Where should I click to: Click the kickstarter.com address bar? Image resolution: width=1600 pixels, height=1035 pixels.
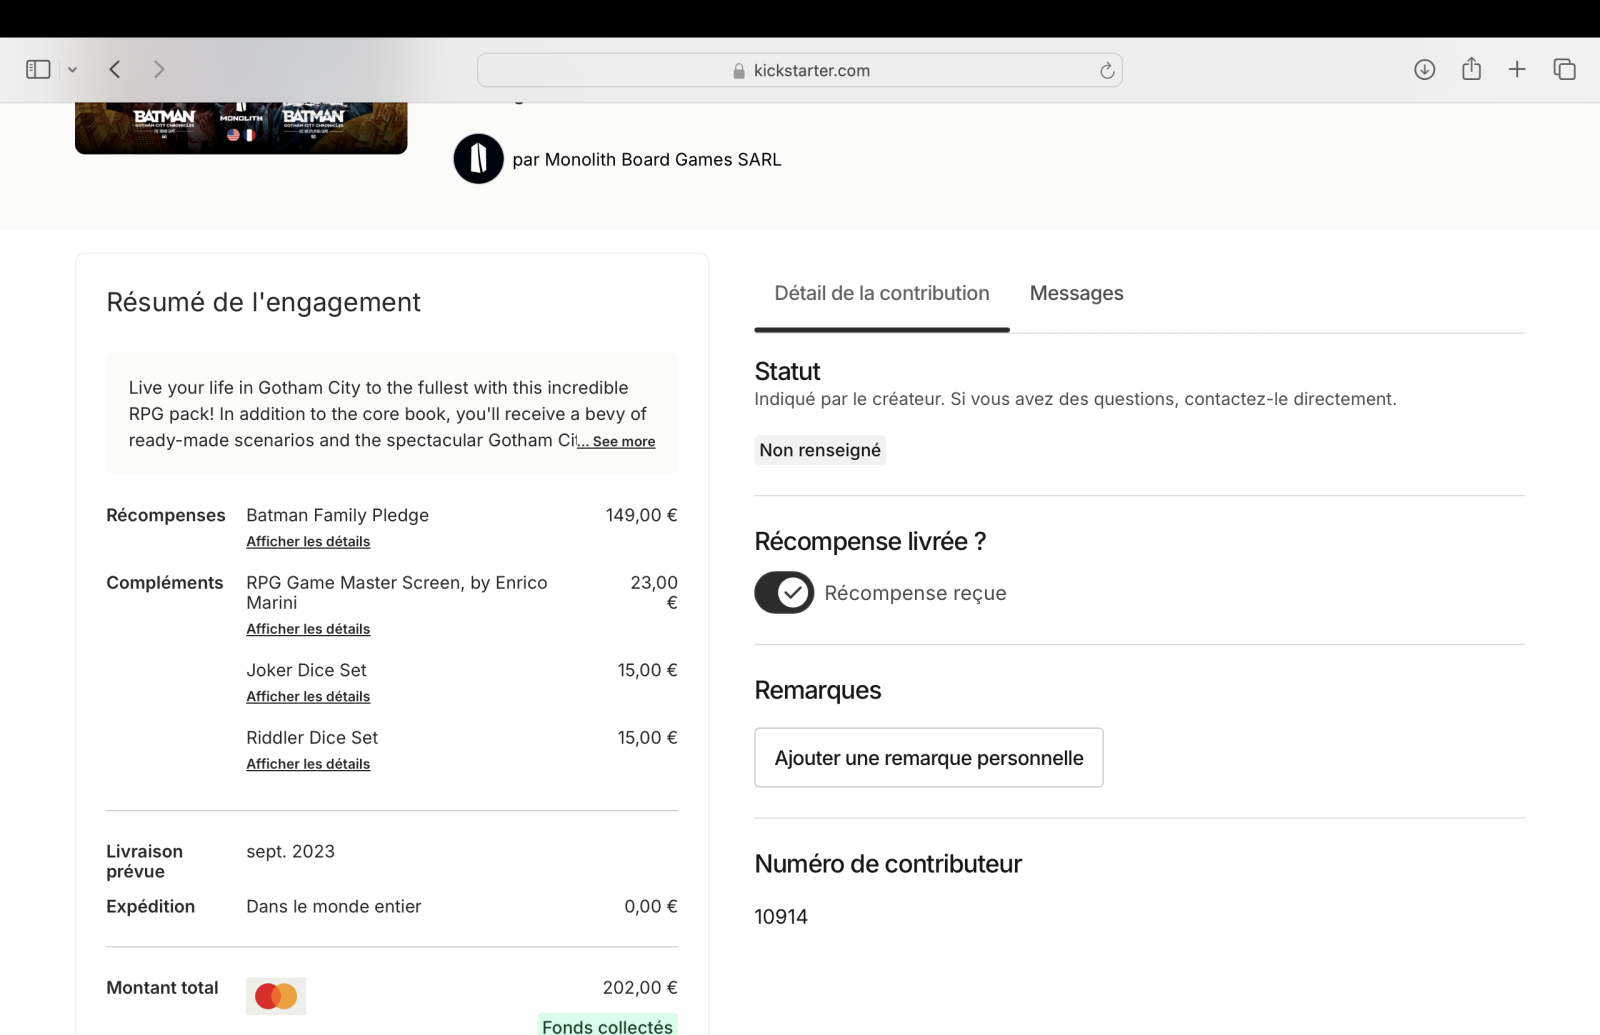click(x=800, y=70)
